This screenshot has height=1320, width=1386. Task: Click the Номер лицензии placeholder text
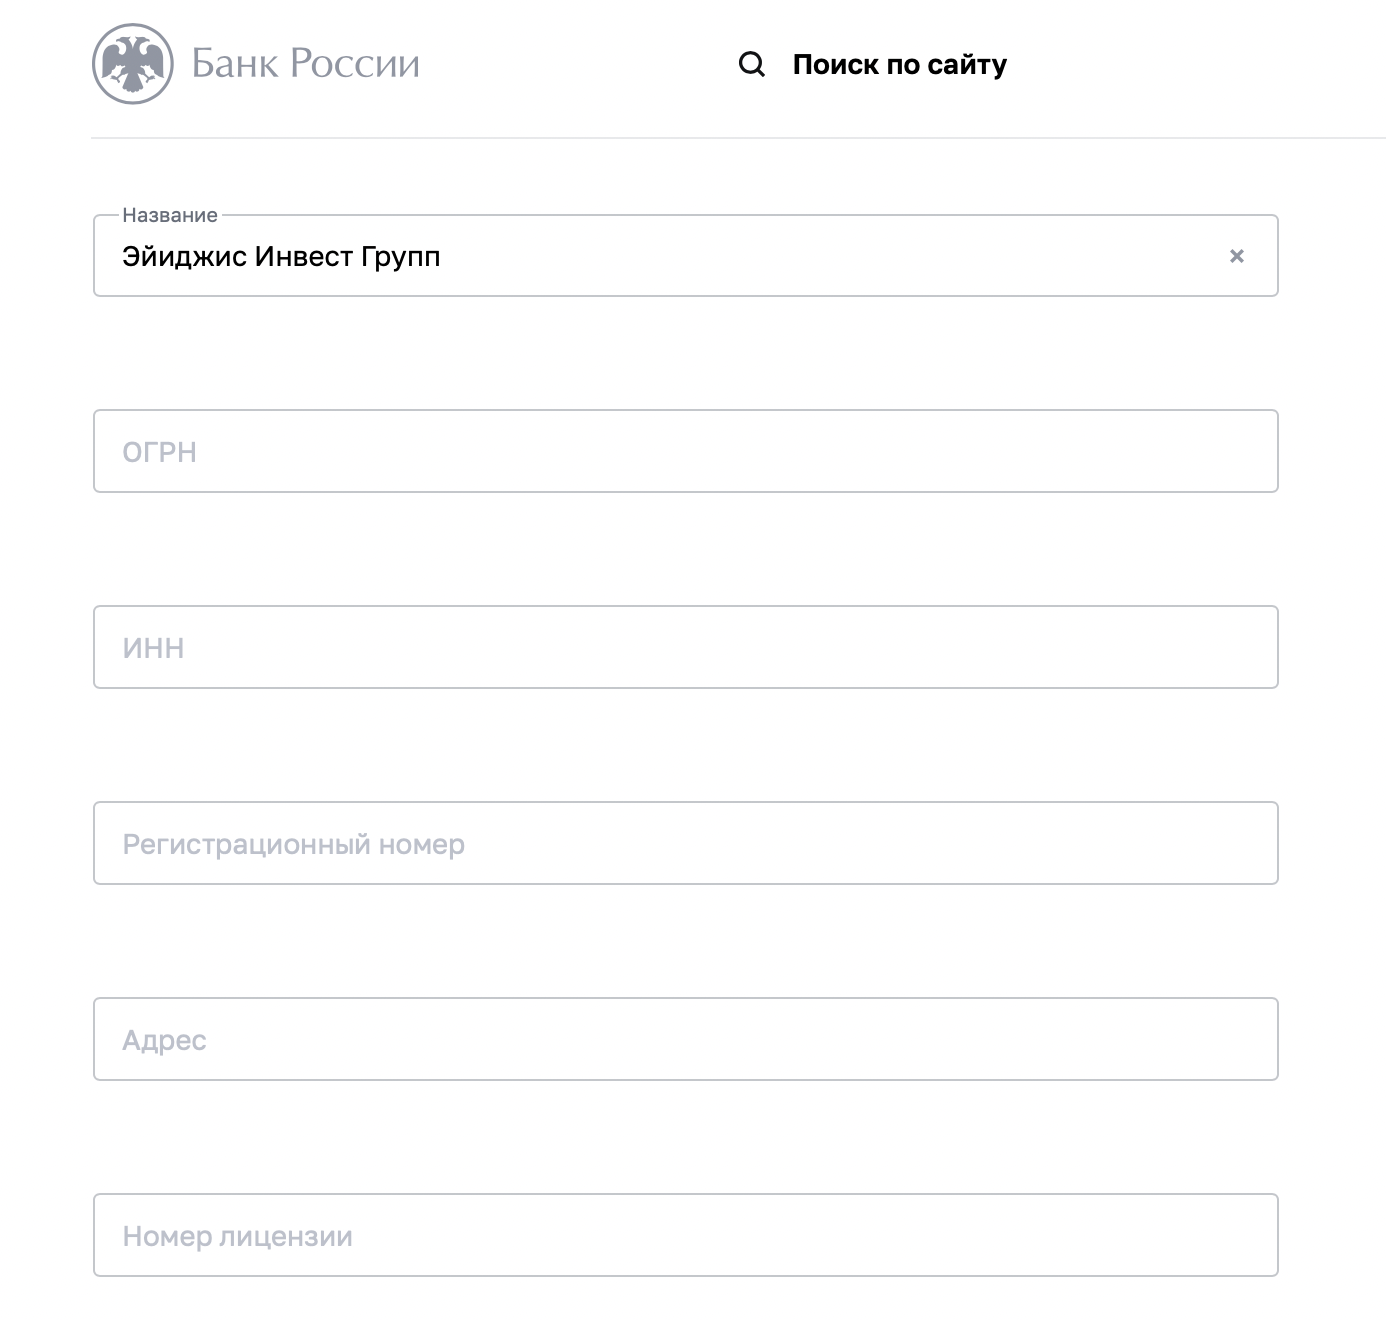pyautogui.click(x=237, y=1237)
